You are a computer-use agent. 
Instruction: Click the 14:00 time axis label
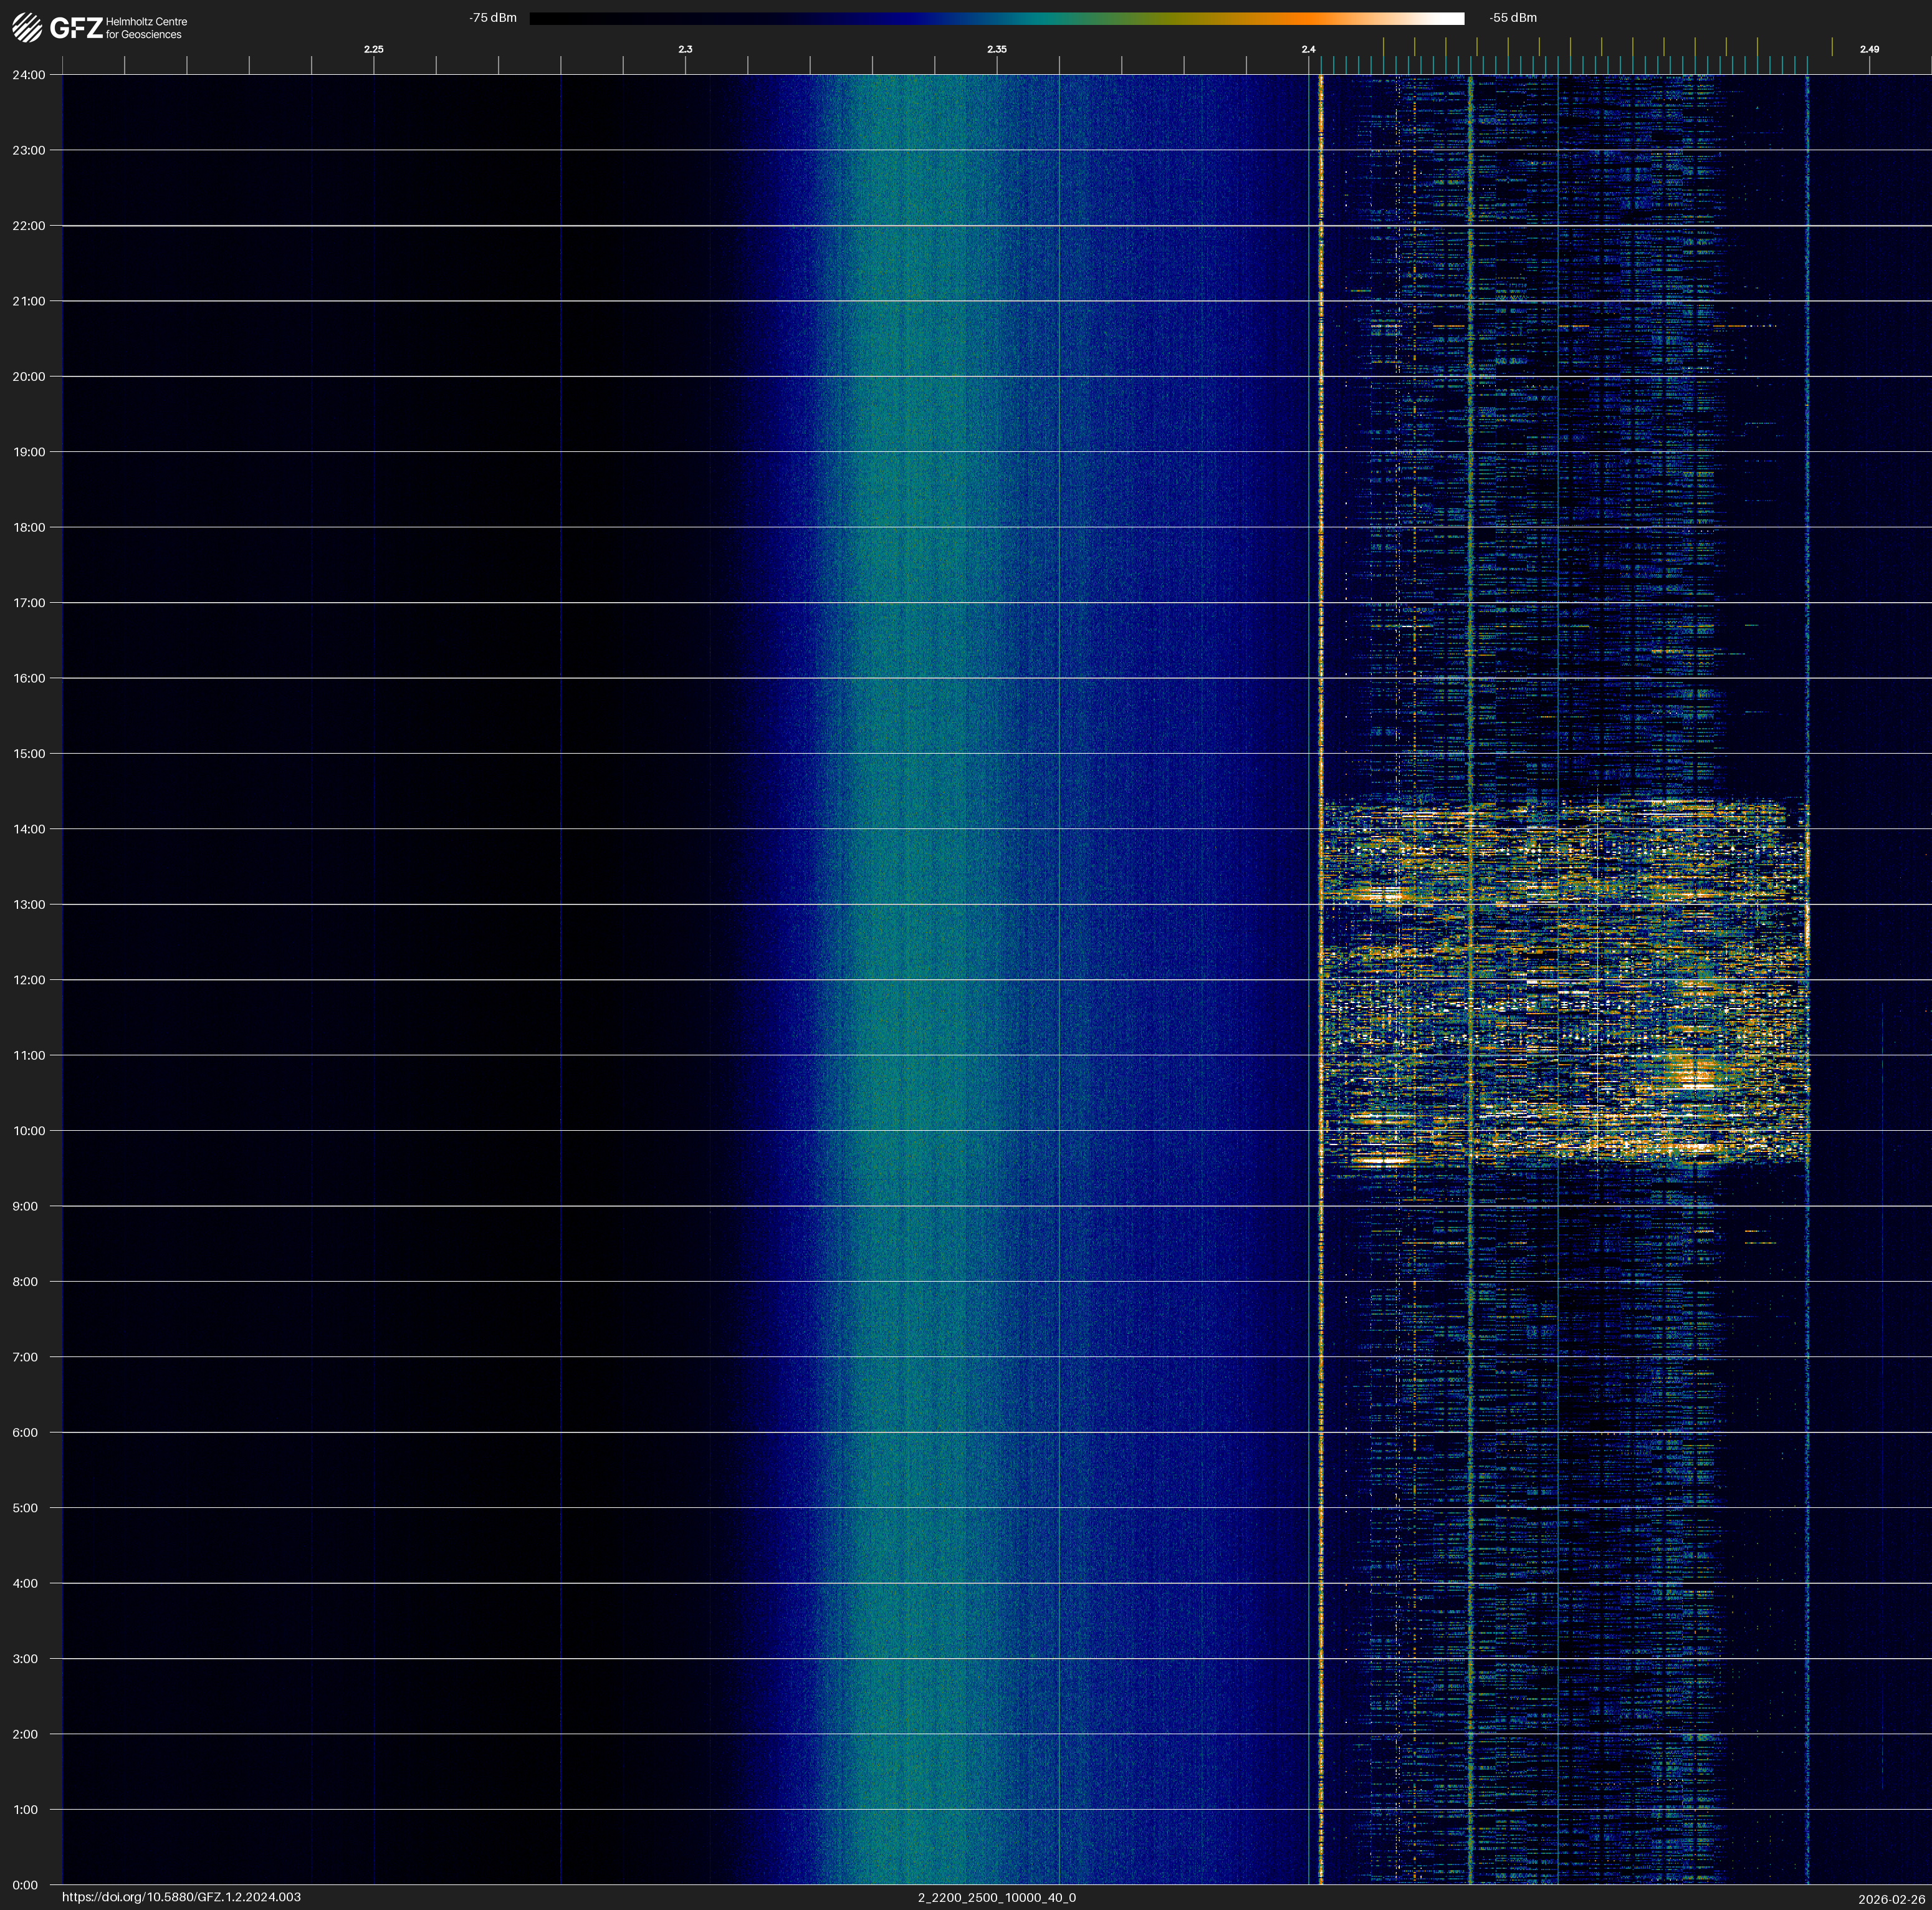tap(29, 829)
